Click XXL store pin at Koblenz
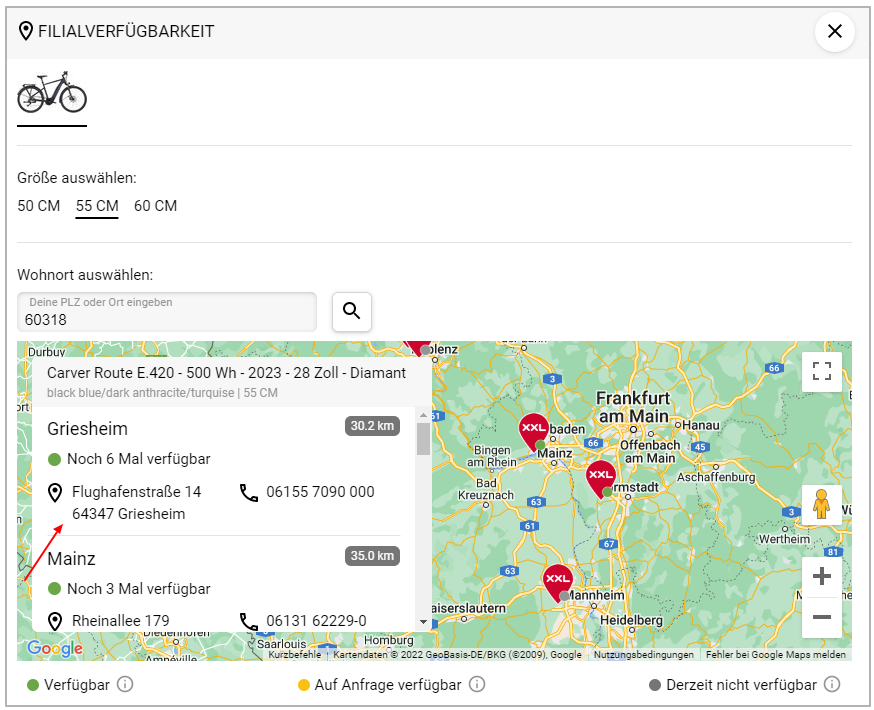Viewport: 874px width, 710px height. (x=418, y=347)
